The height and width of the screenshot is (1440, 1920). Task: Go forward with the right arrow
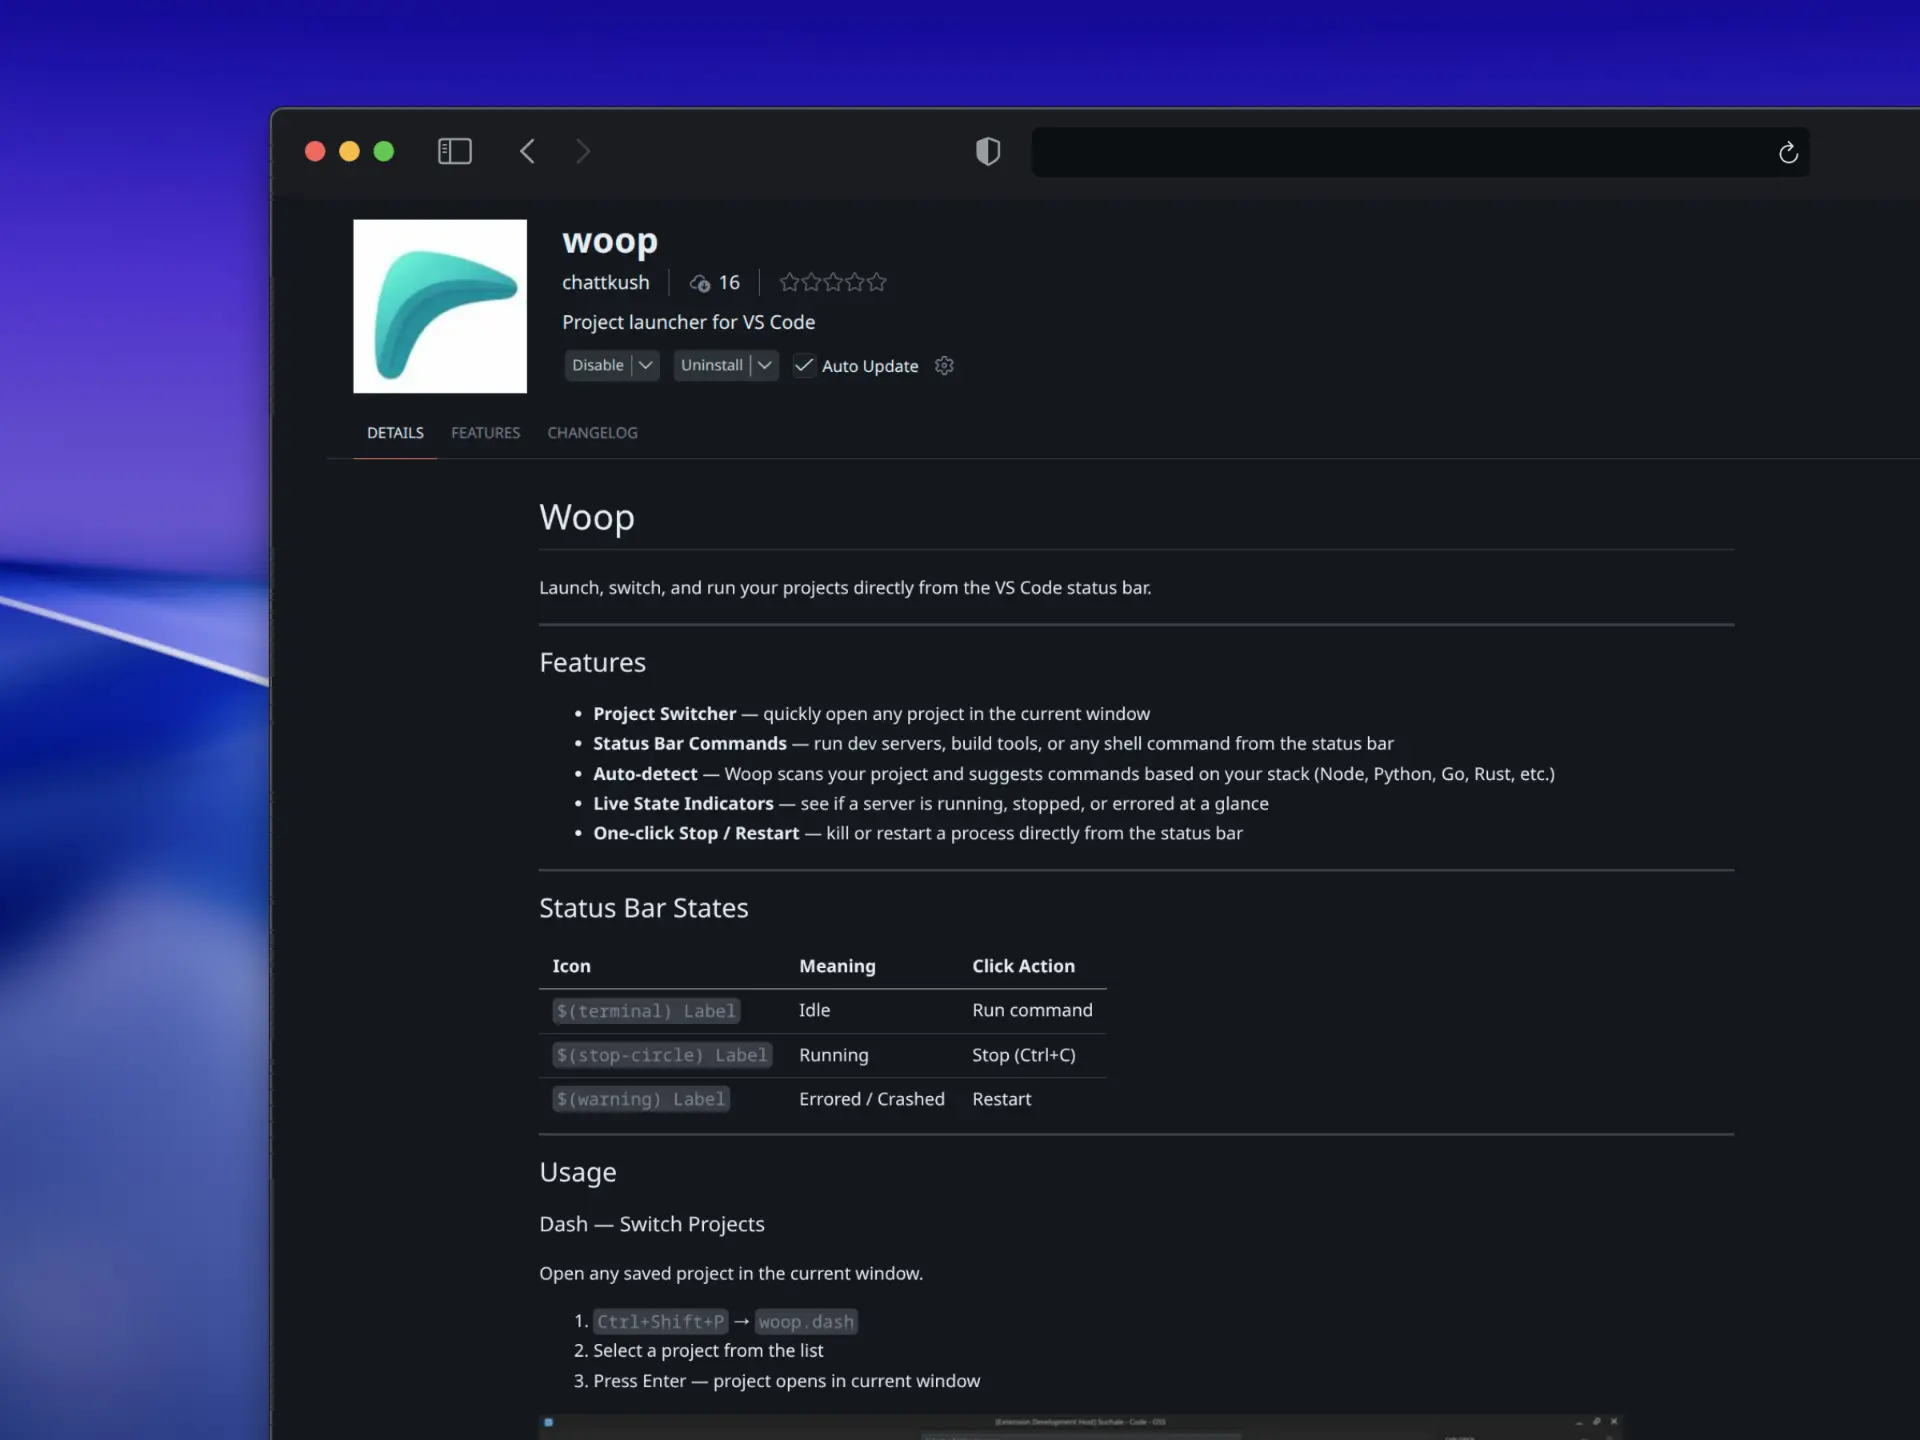[x=583, y=151]
